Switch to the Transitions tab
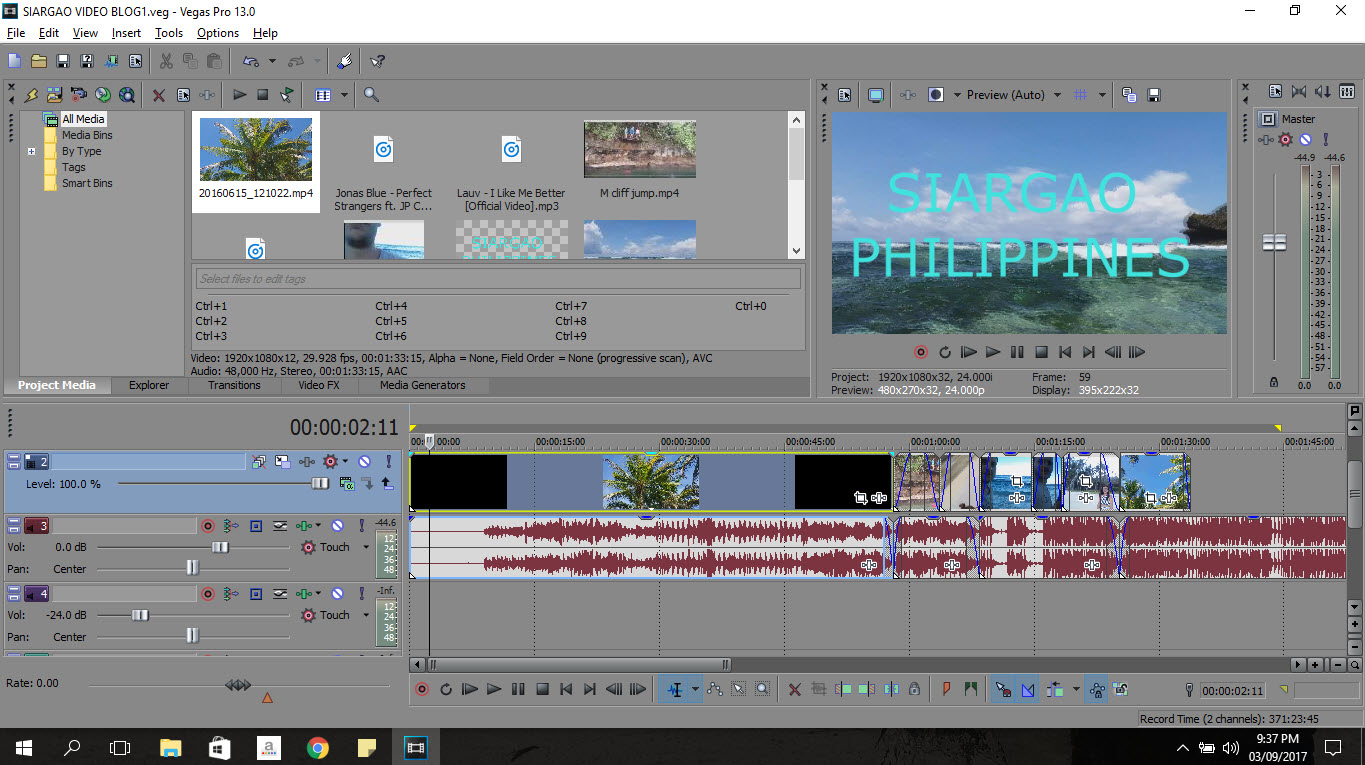Image resolution: width=1365 pixels, height=765 pixels. pyautogui.click(x=234, y=385)
